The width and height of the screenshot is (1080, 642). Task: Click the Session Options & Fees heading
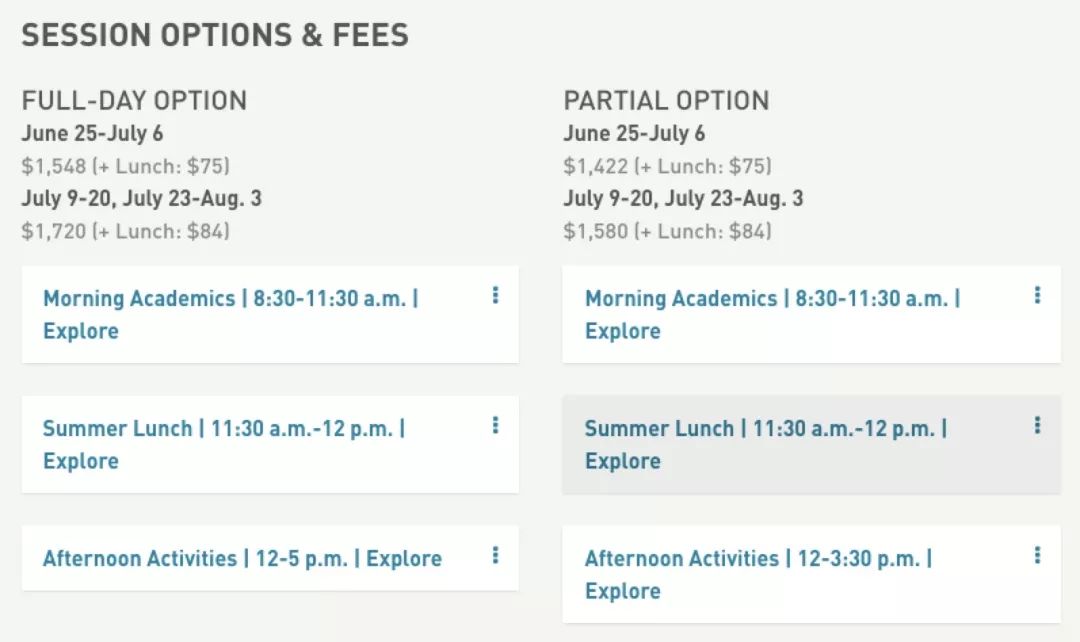[x=215, y=35]
